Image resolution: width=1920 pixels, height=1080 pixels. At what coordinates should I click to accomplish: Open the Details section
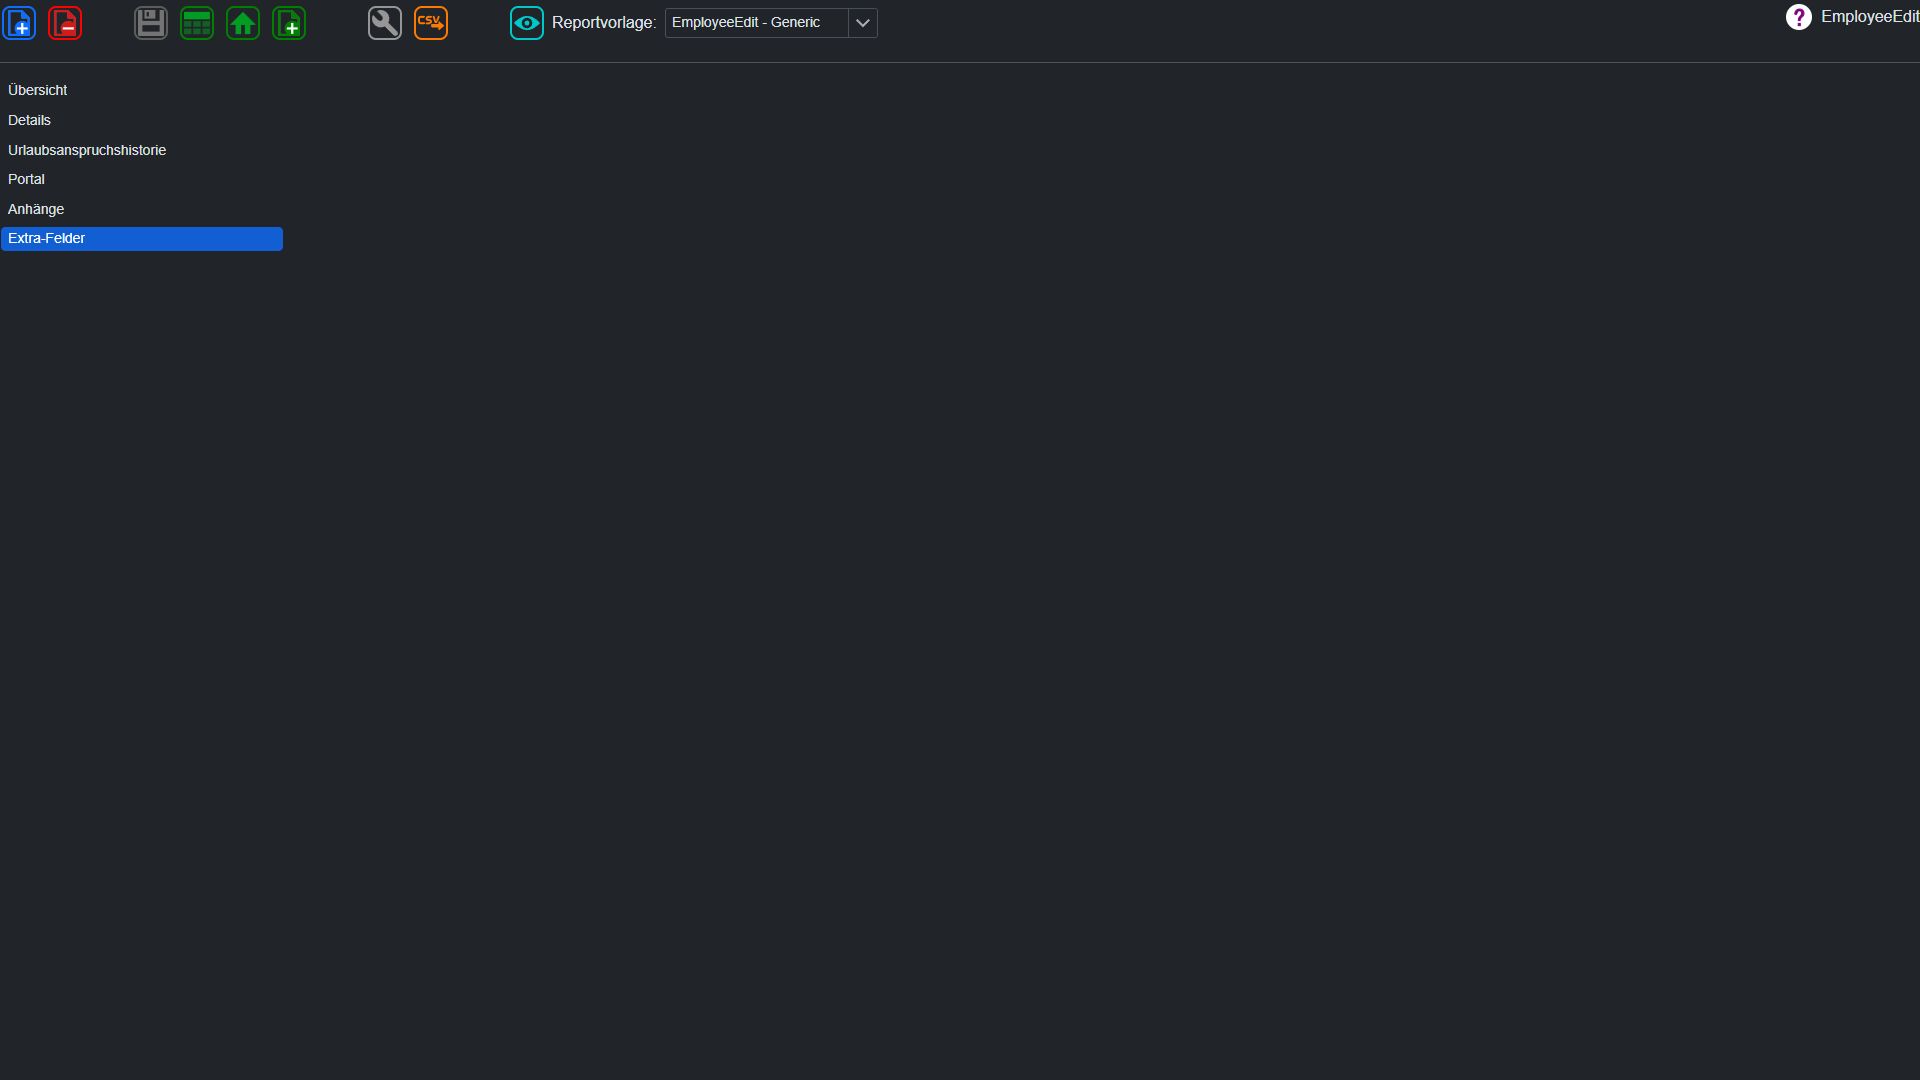coord(29,120)
